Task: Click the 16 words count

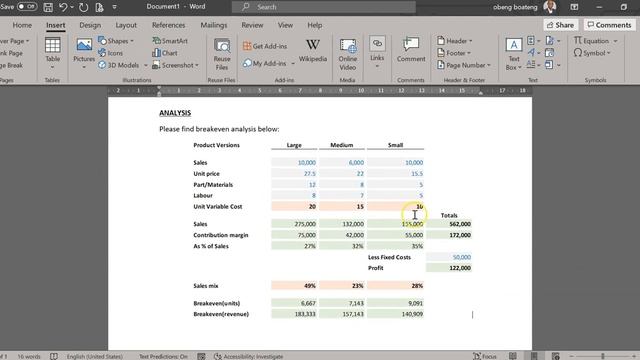Action: (x=29, y=356)
